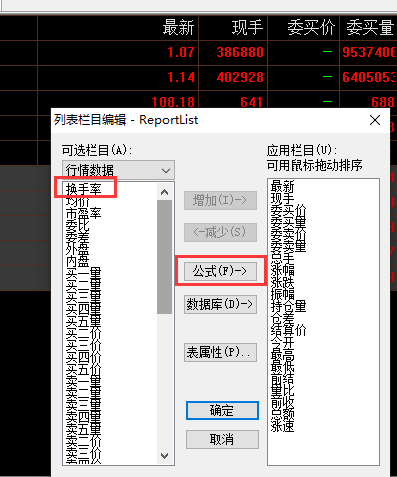Select 市盈率 in the available columns list
This screenshot has width=397, height=477.
(x=84, y=213)
